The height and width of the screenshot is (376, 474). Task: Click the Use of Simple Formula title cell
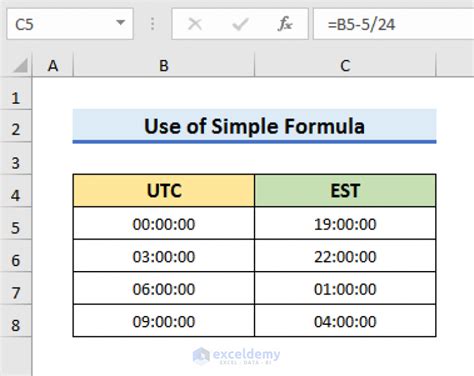coord(254,126)
